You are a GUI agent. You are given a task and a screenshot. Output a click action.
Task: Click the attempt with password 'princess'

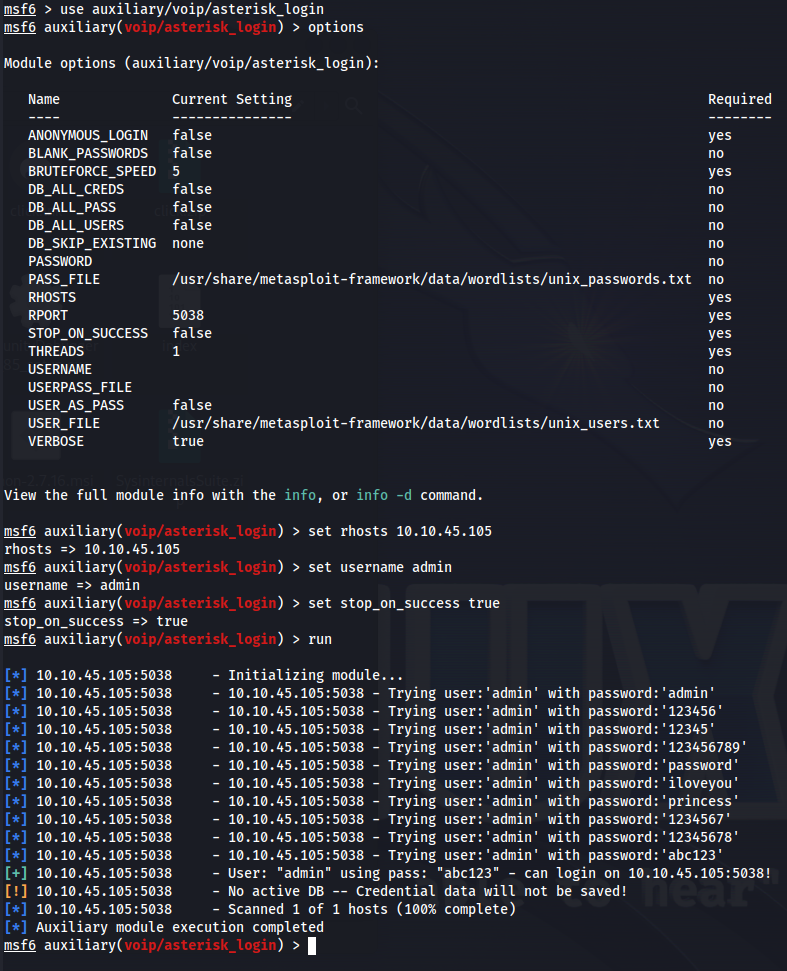click(372, 800)
